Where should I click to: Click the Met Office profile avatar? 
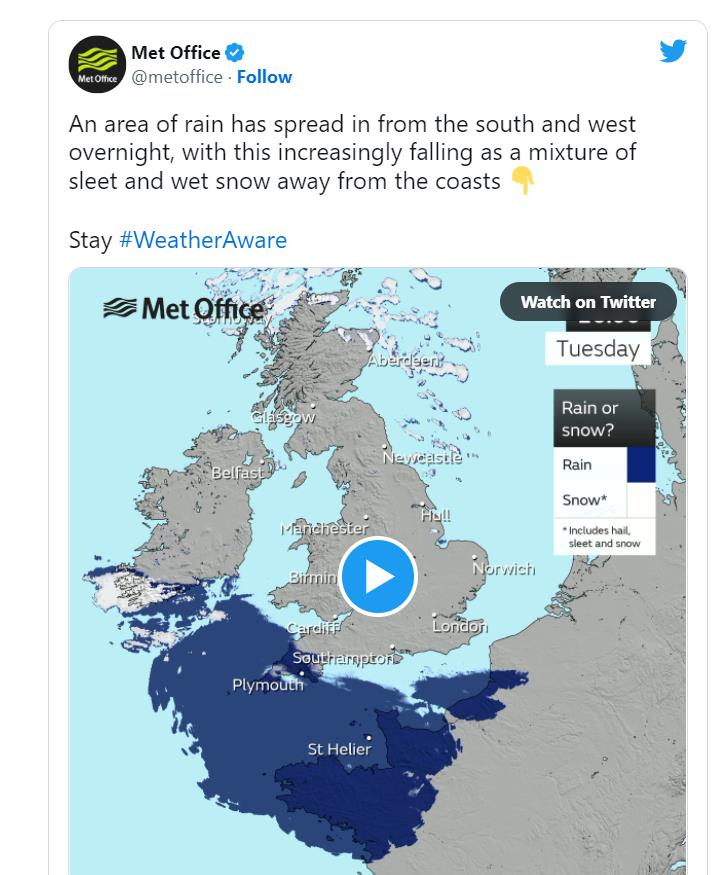coord(97,64)
